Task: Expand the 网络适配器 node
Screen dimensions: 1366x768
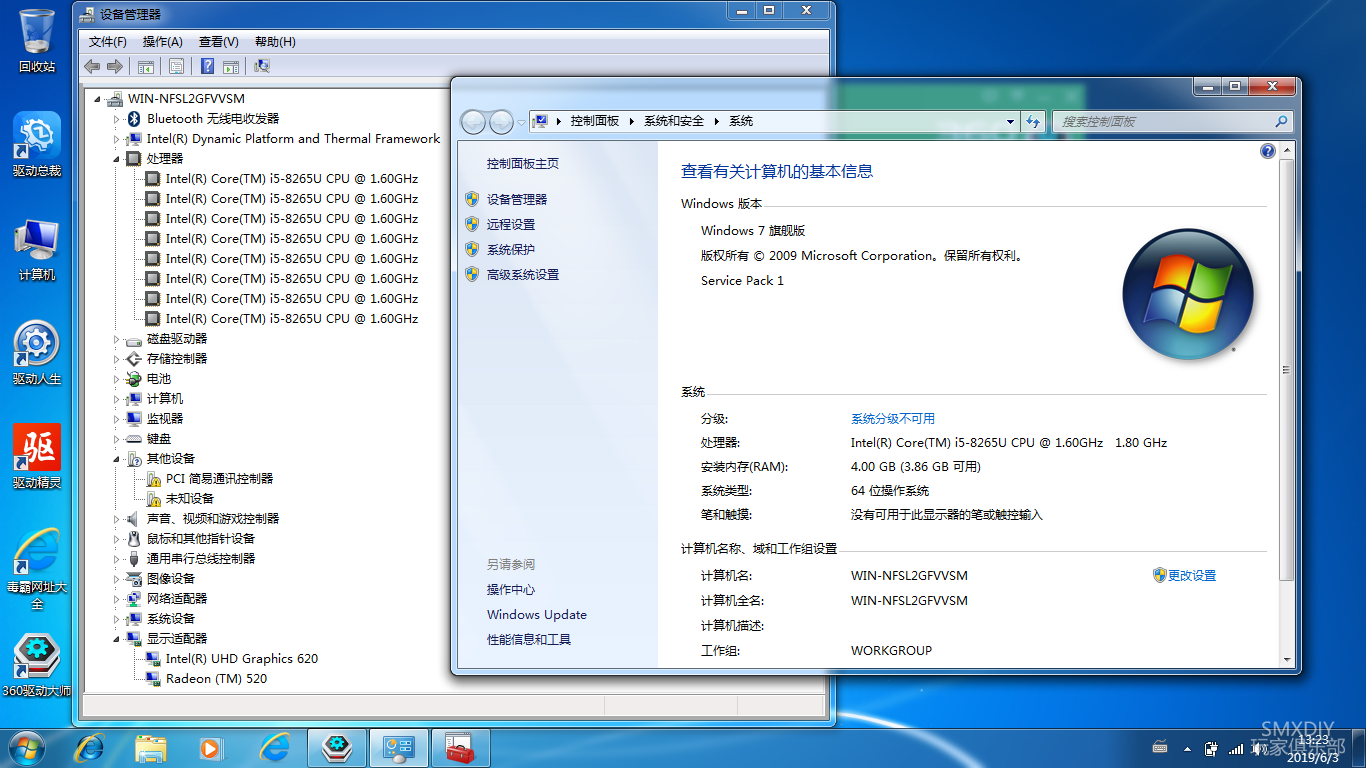Action: pyautogui.click(x=116, y=599)
